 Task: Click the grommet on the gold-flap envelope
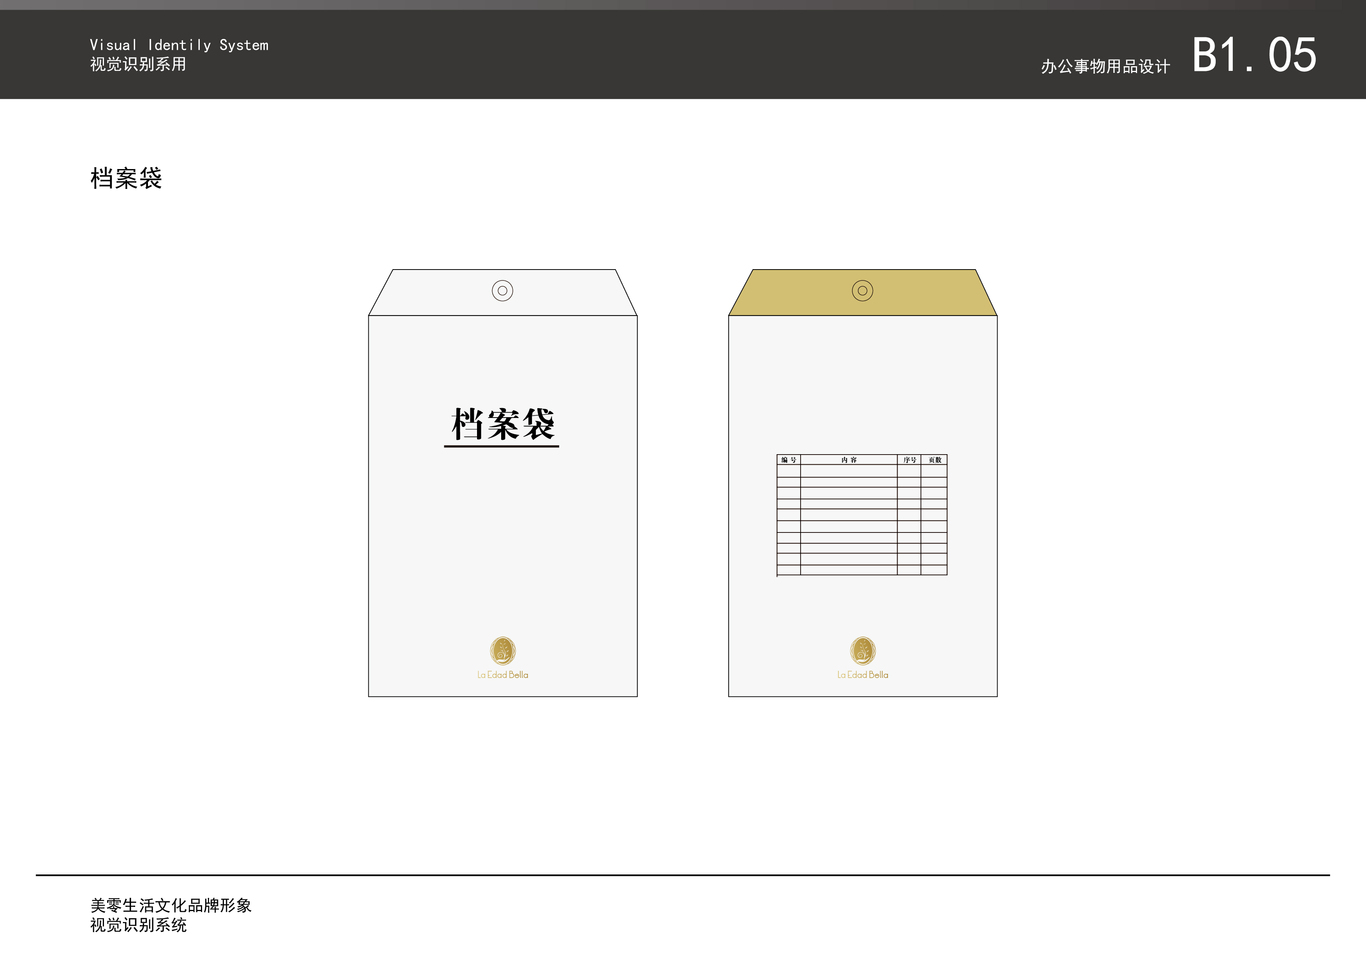click(x=863, y=291)
